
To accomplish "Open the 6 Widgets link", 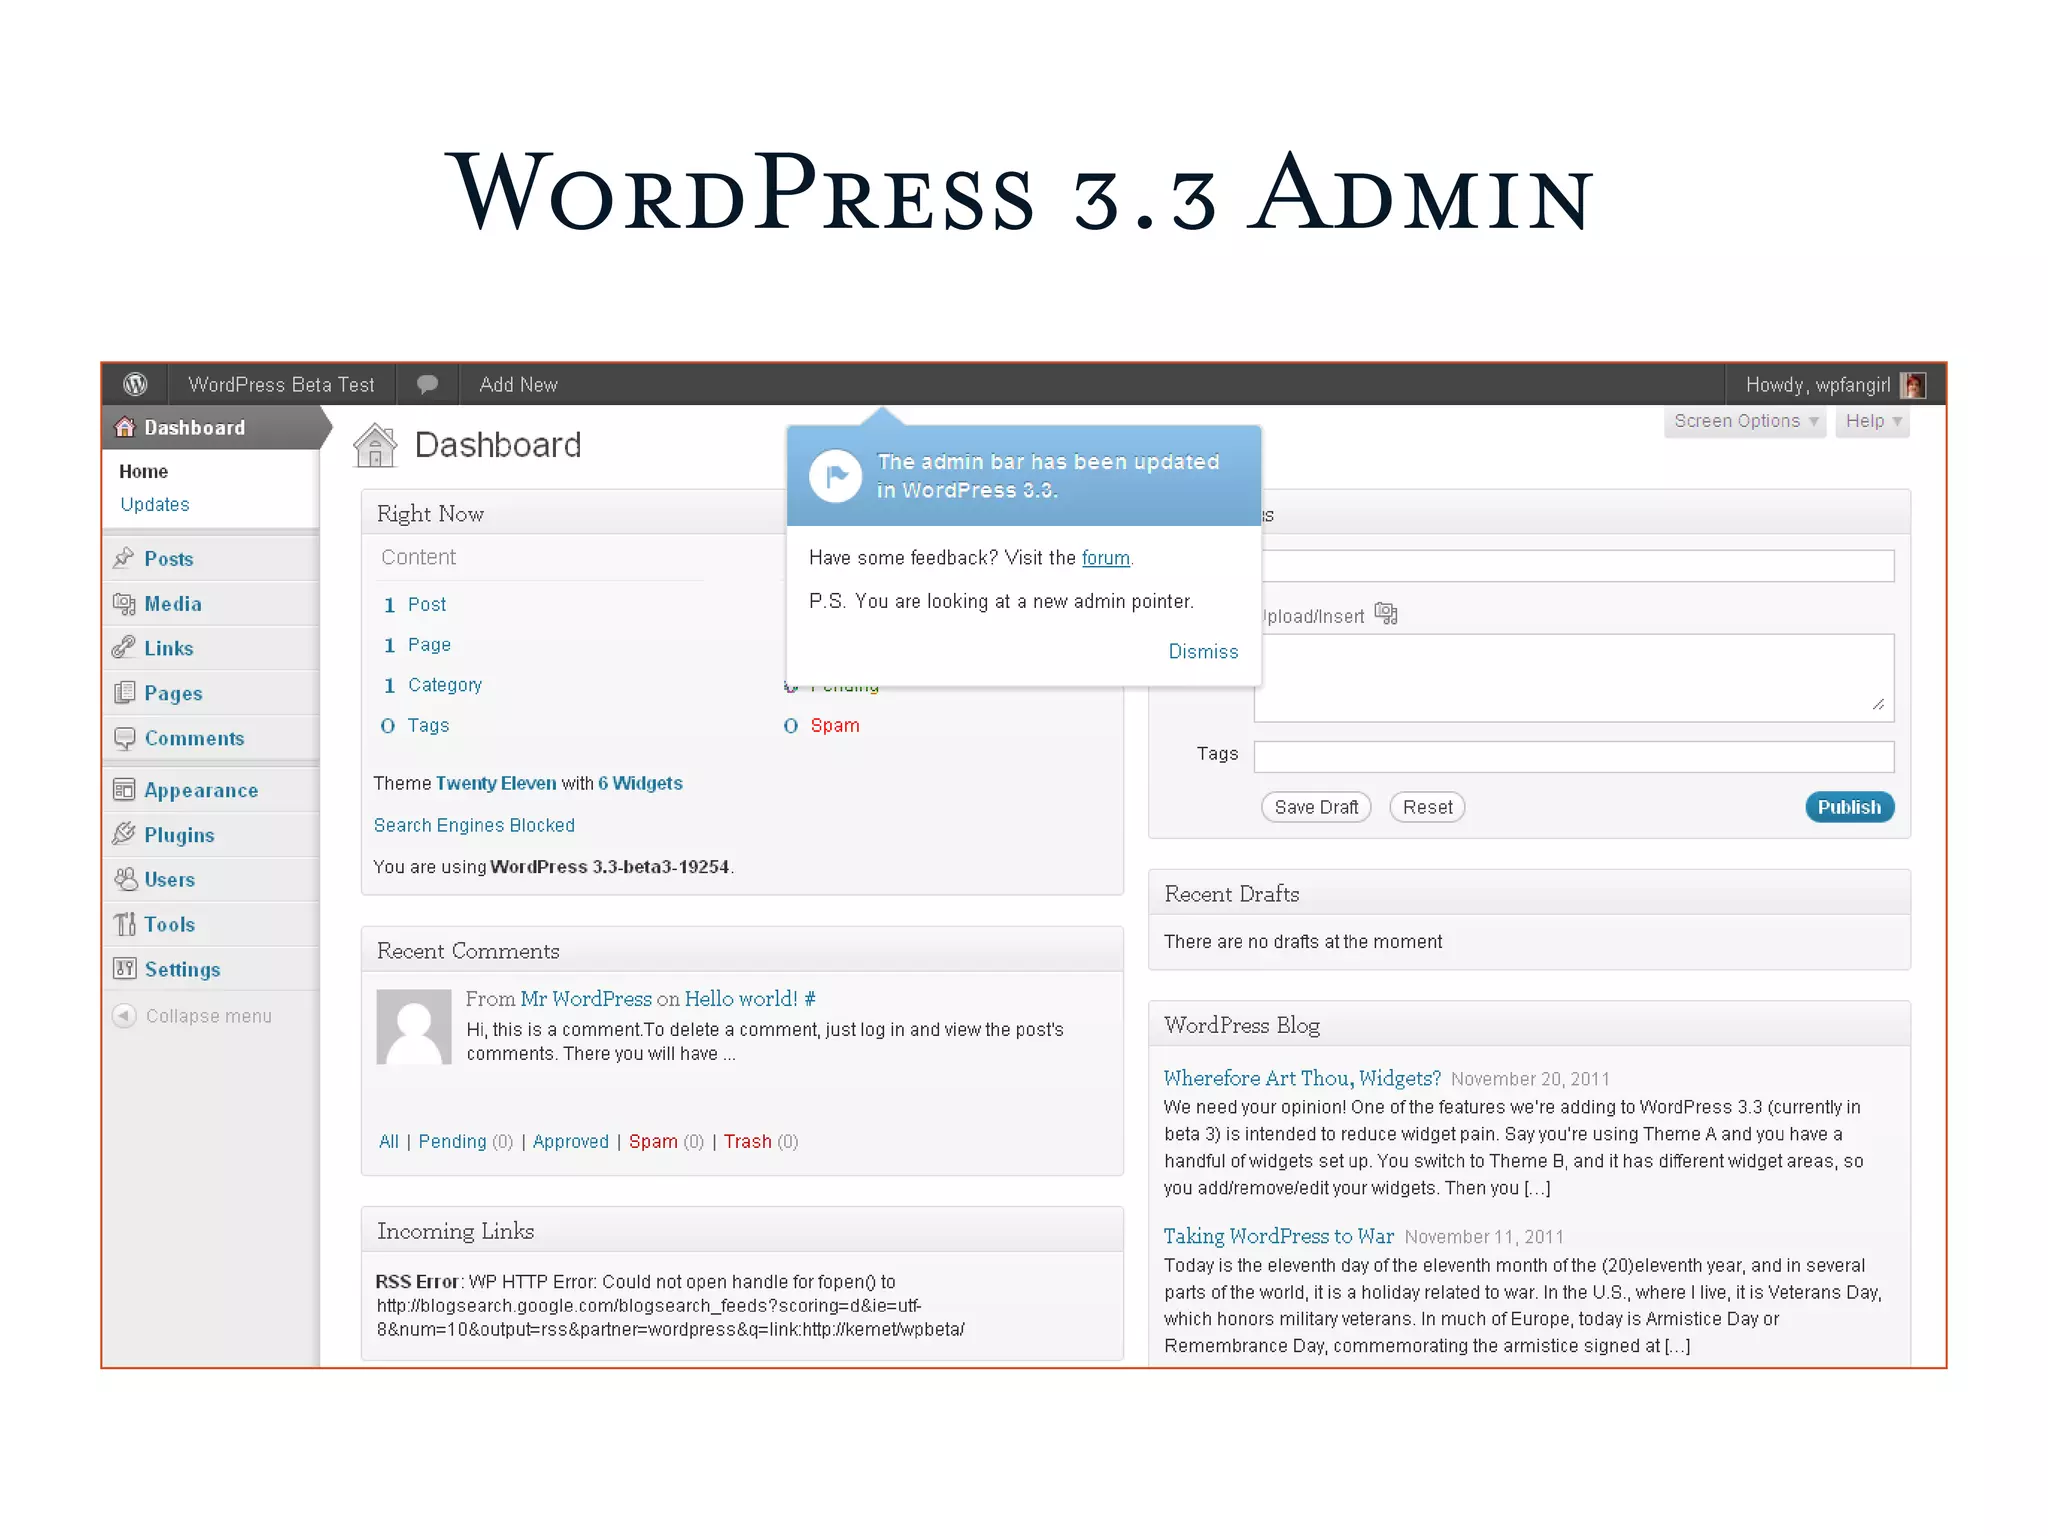I will coord(640,783).
